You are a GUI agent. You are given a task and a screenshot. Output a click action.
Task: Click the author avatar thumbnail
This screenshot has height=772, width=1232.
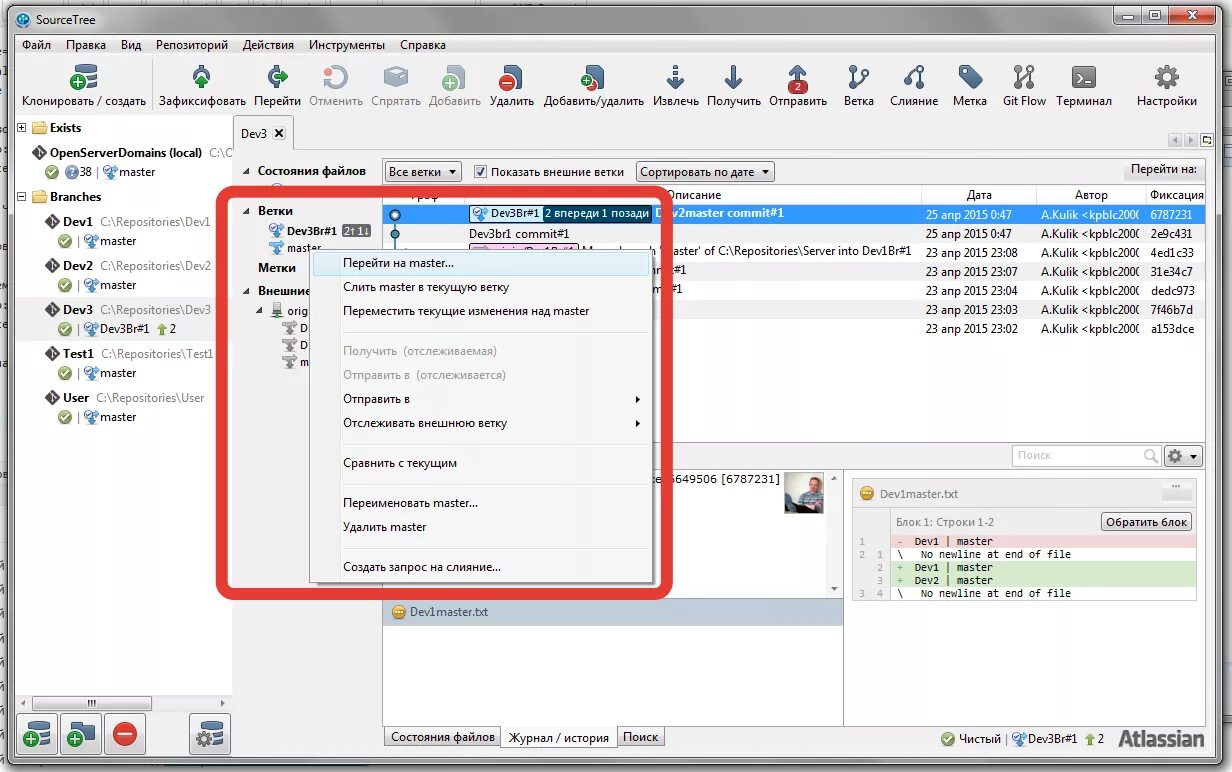tap(803, 492)
